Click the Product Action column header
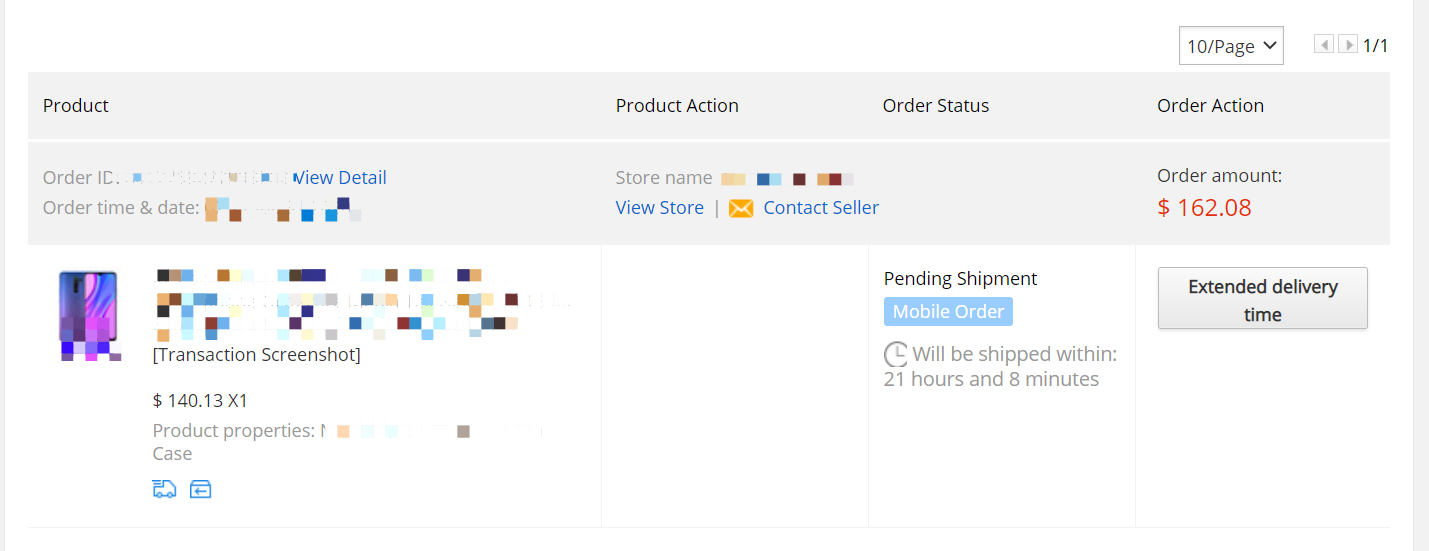The width and height of the screenshot is (1429, 551). pyautogui.click(x=677, y=106)
